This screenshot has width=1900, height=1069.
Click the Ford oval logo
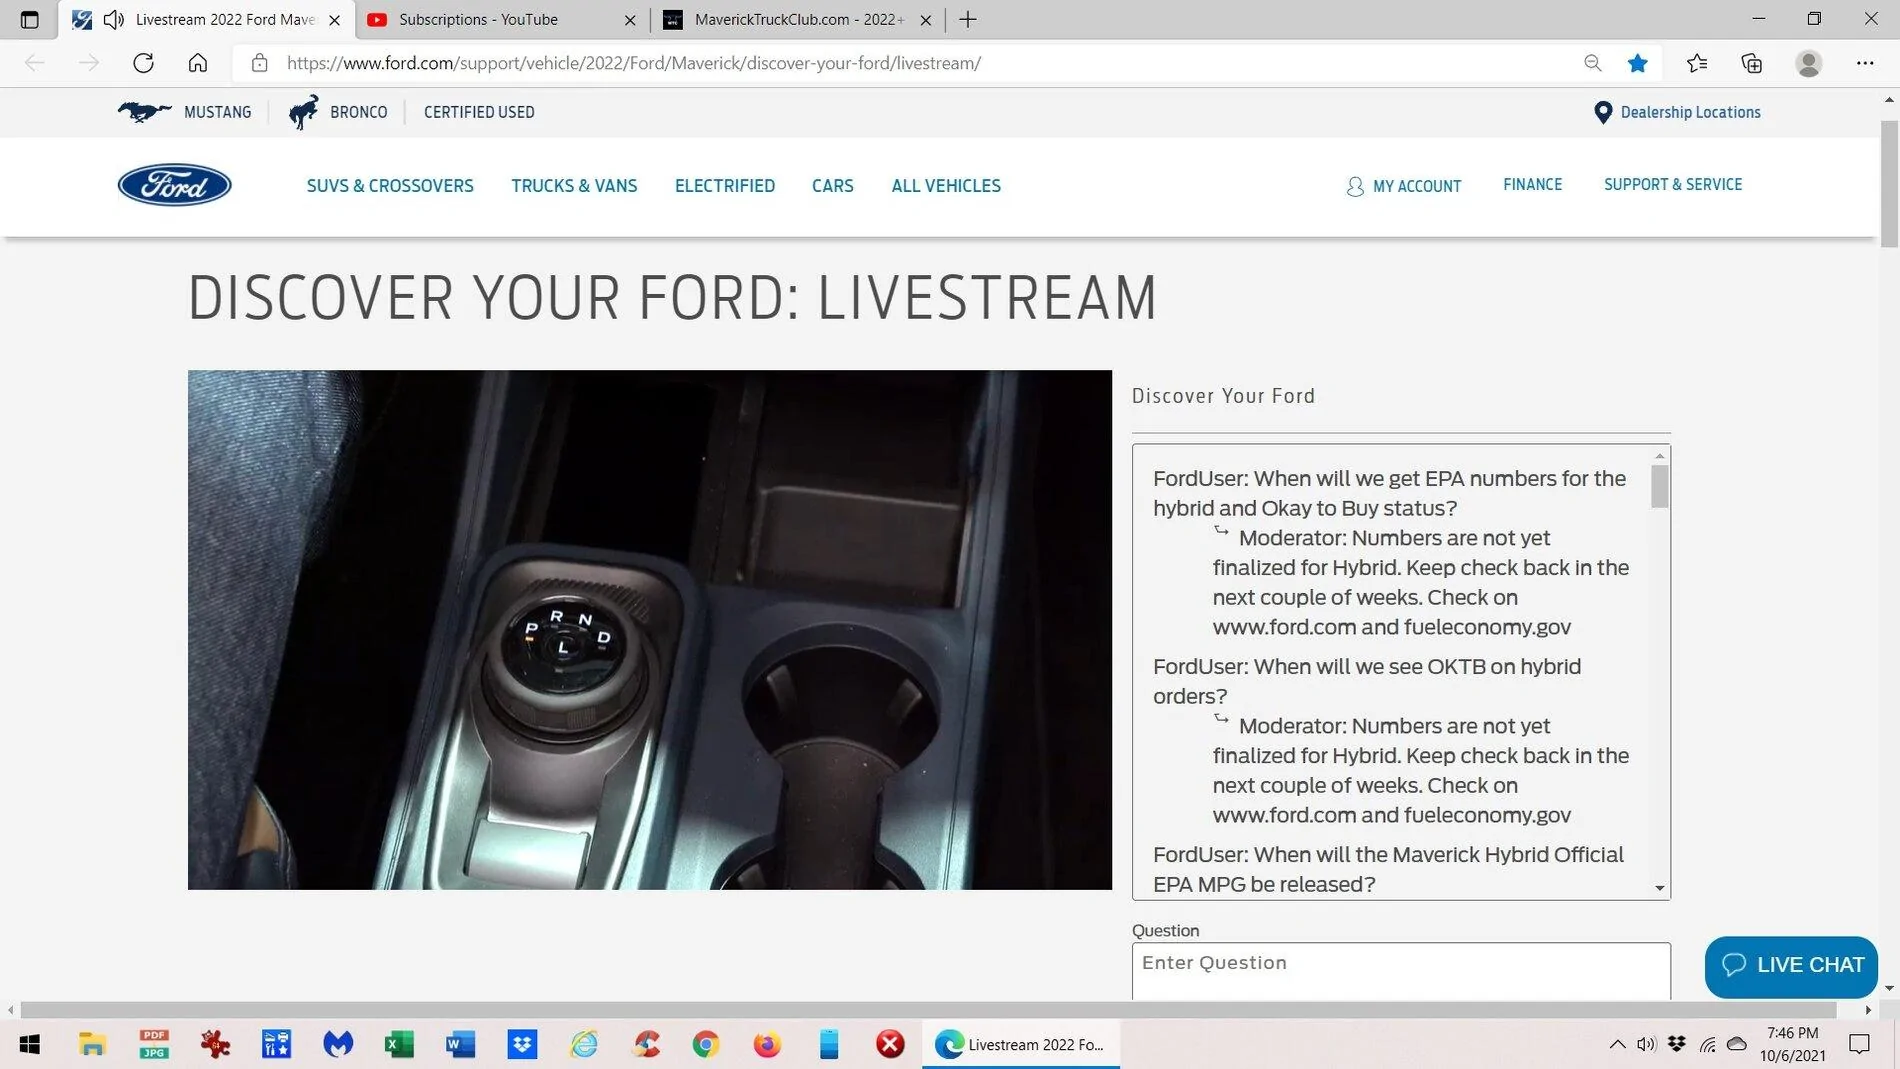175,185
